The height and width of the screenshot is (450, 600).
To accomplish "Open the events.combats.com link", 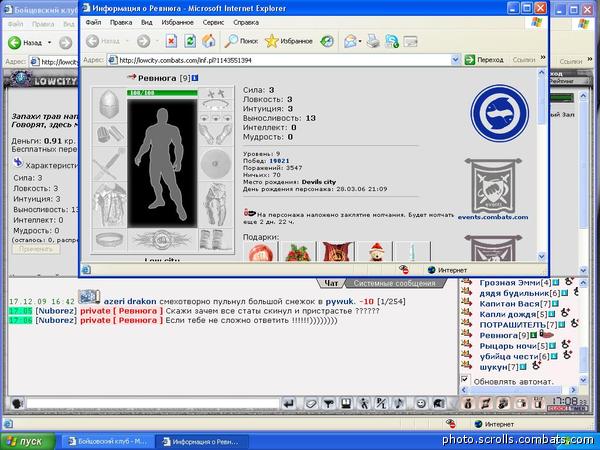I will pos(493,217).
